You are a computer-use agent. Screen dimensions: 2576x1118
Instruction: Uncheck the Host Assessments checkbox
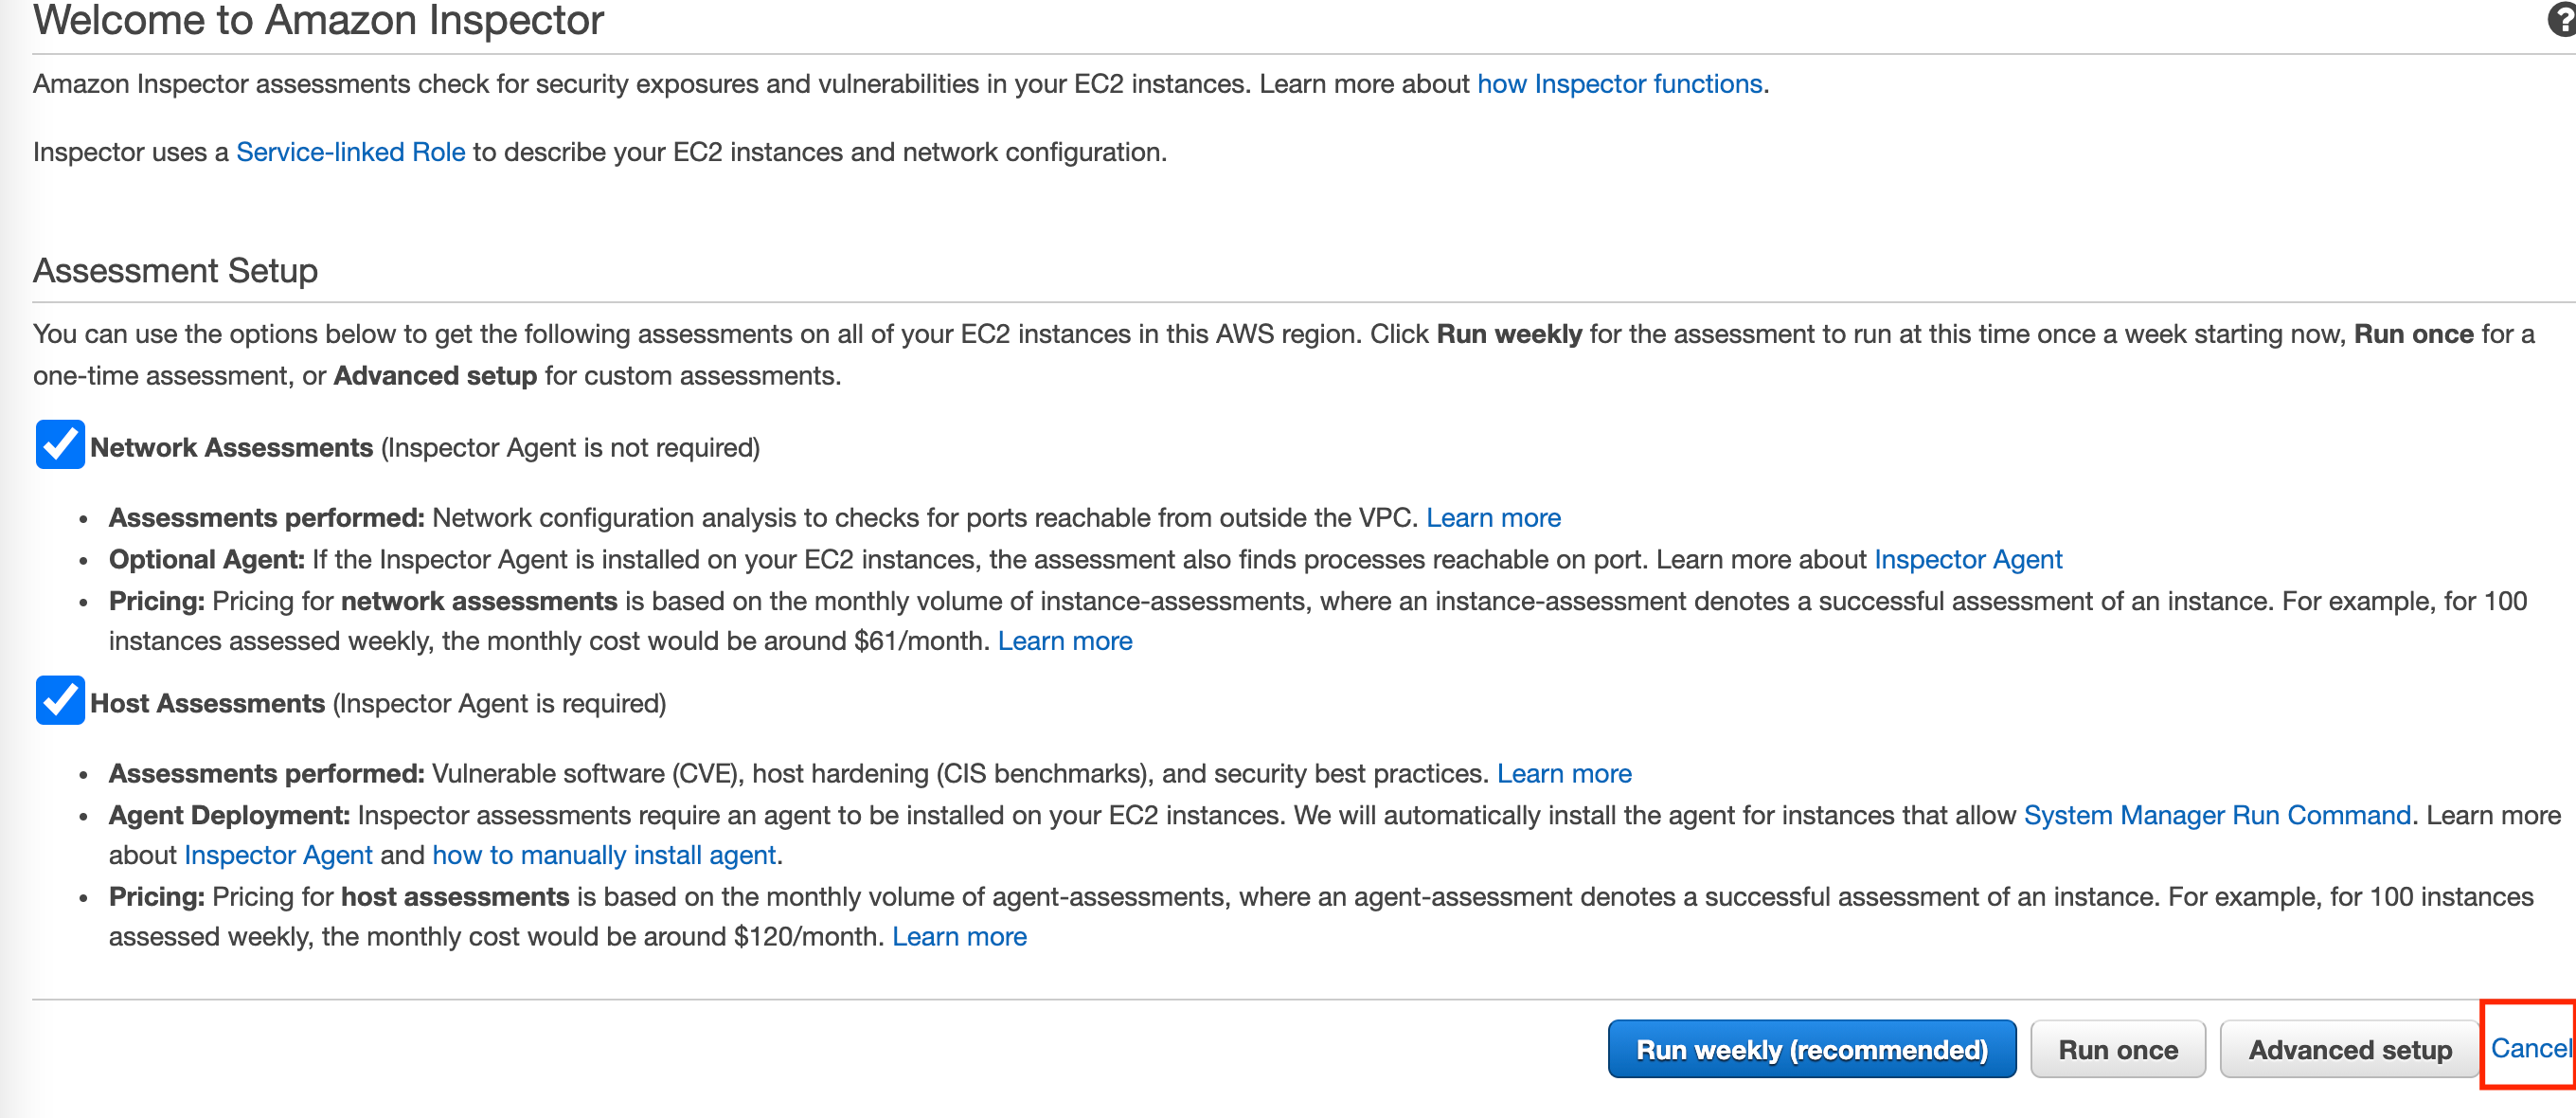tap(60, 701)
